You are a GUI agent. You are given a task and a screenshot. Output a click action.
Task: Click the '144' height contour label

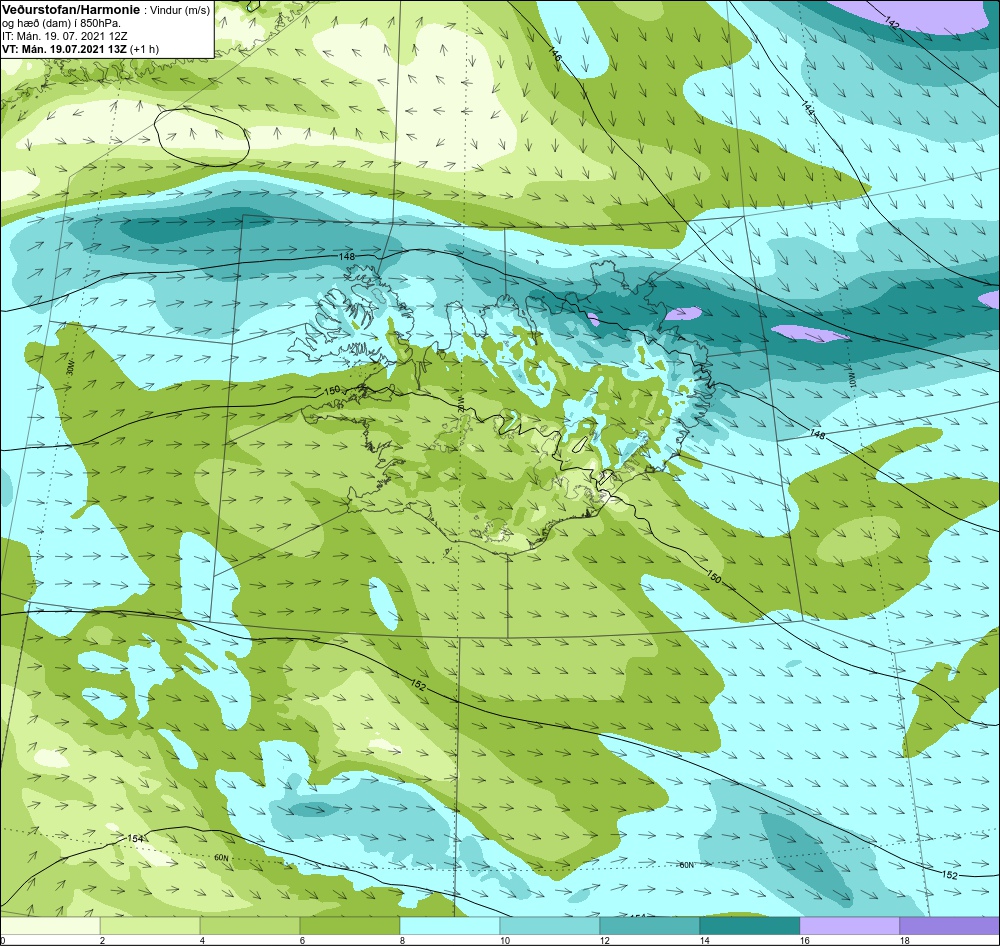click(808, 108)
